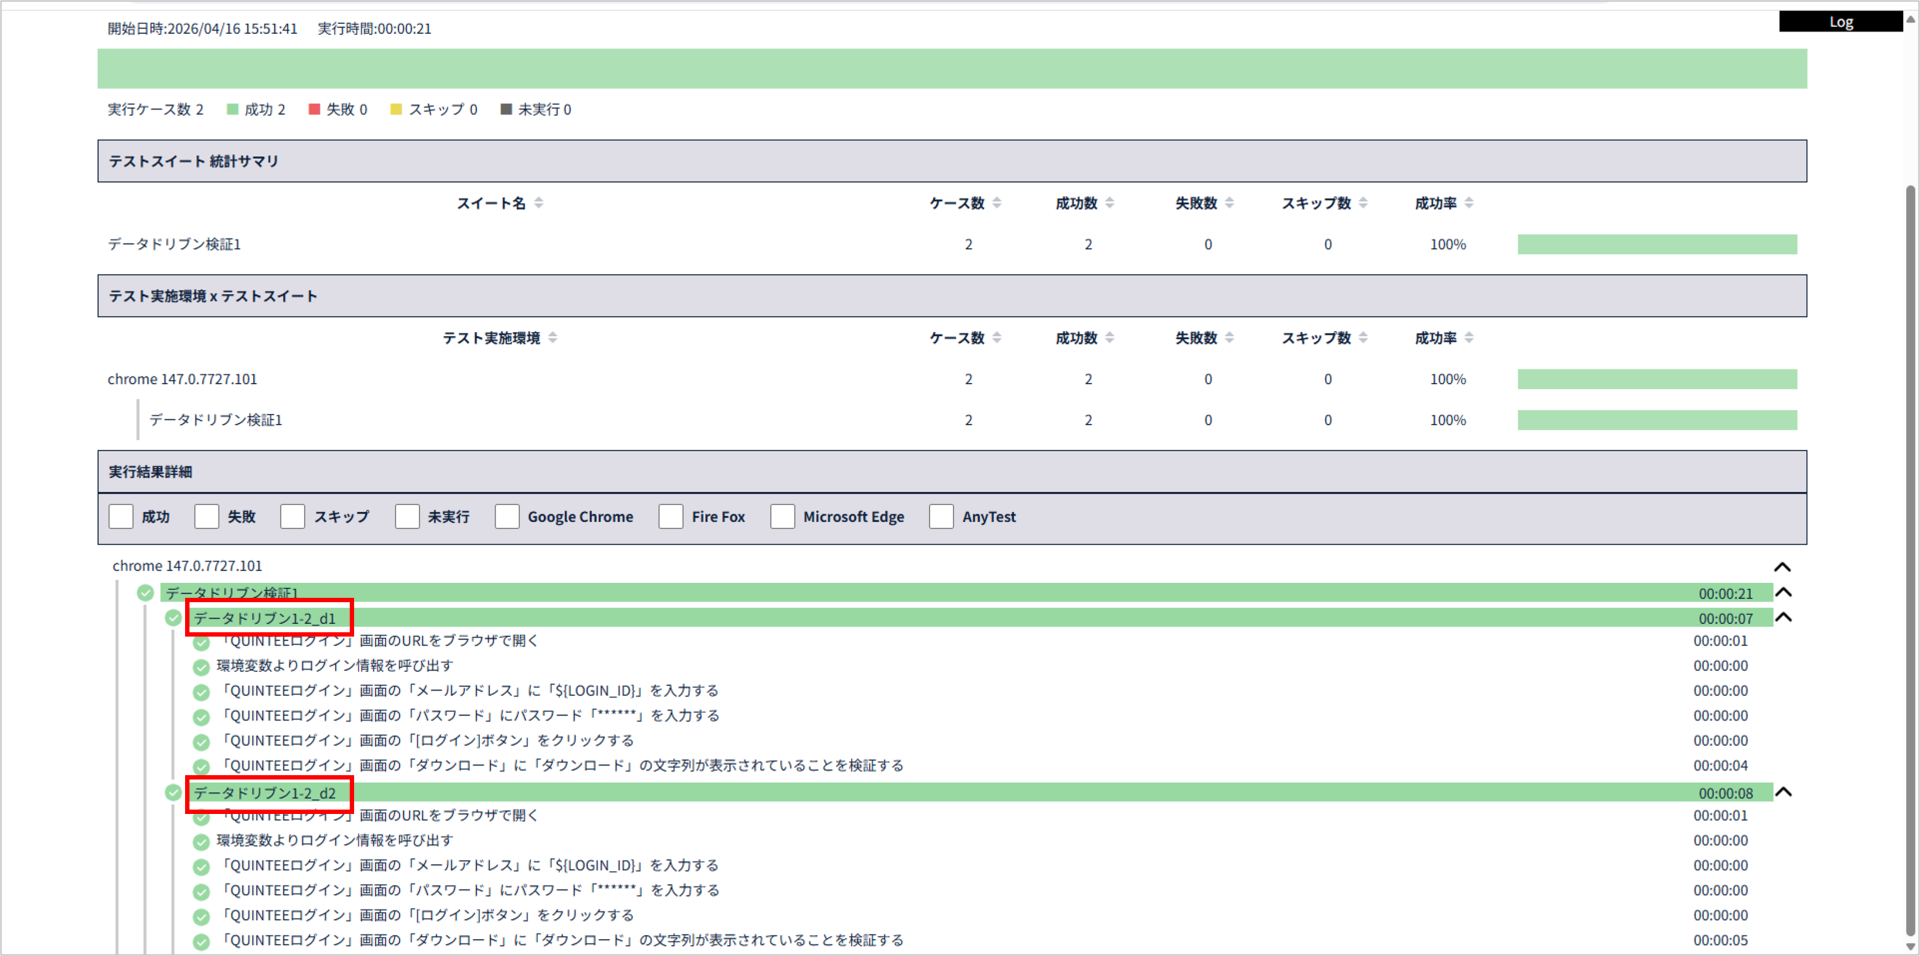Click the vertical scrollbar on right edge
Viewport: 1920px width, 956px height.
(x=1910, y=560)
